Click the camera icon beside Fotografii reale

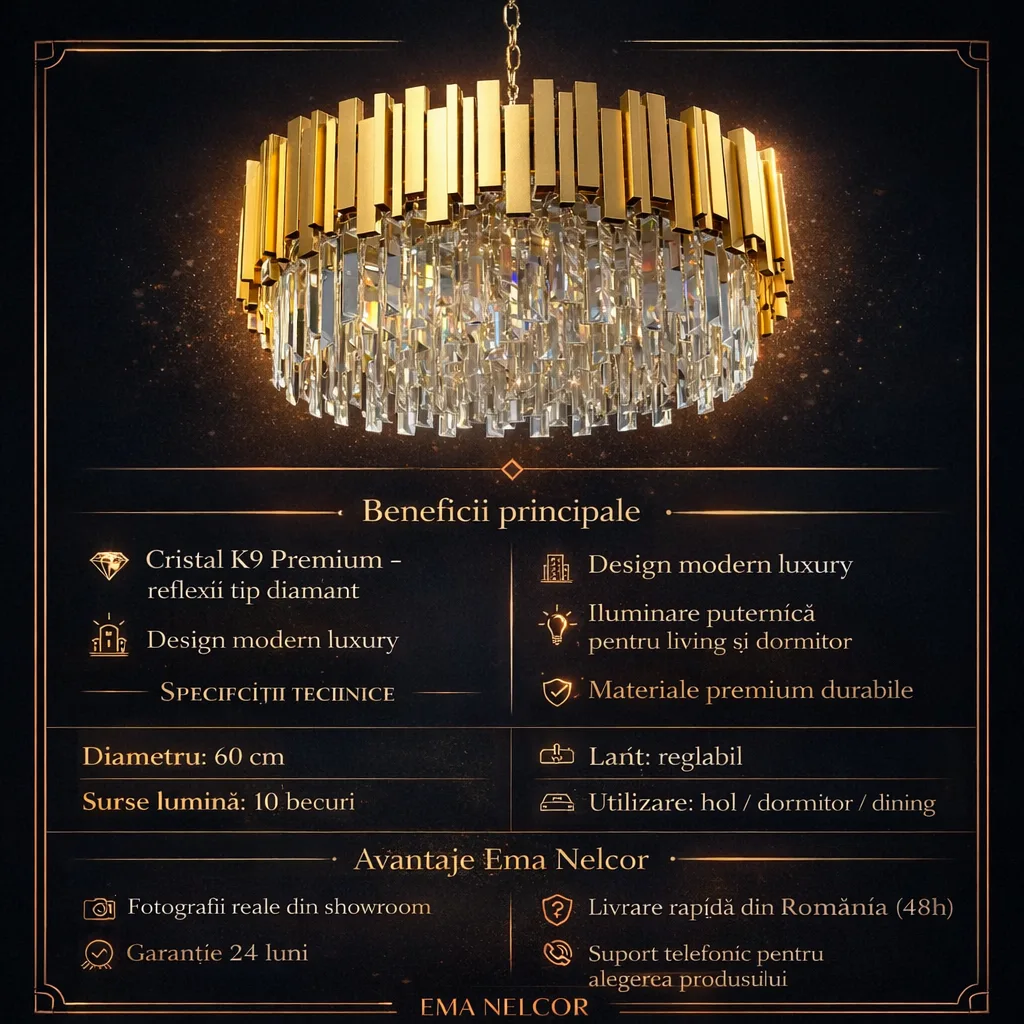99,908
